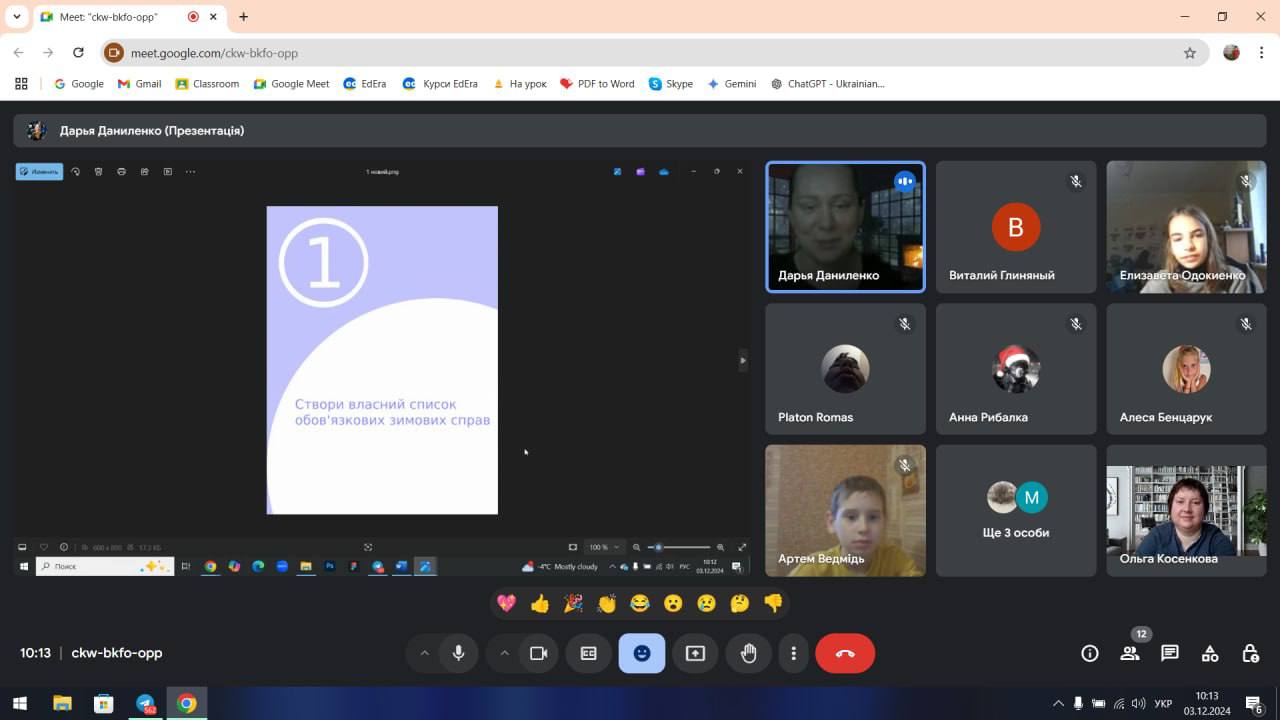The width and height of the screenshot is (1280, 720).
Task: Toggle the microphone in Meet controls
Action: click(x=458, y=653)
